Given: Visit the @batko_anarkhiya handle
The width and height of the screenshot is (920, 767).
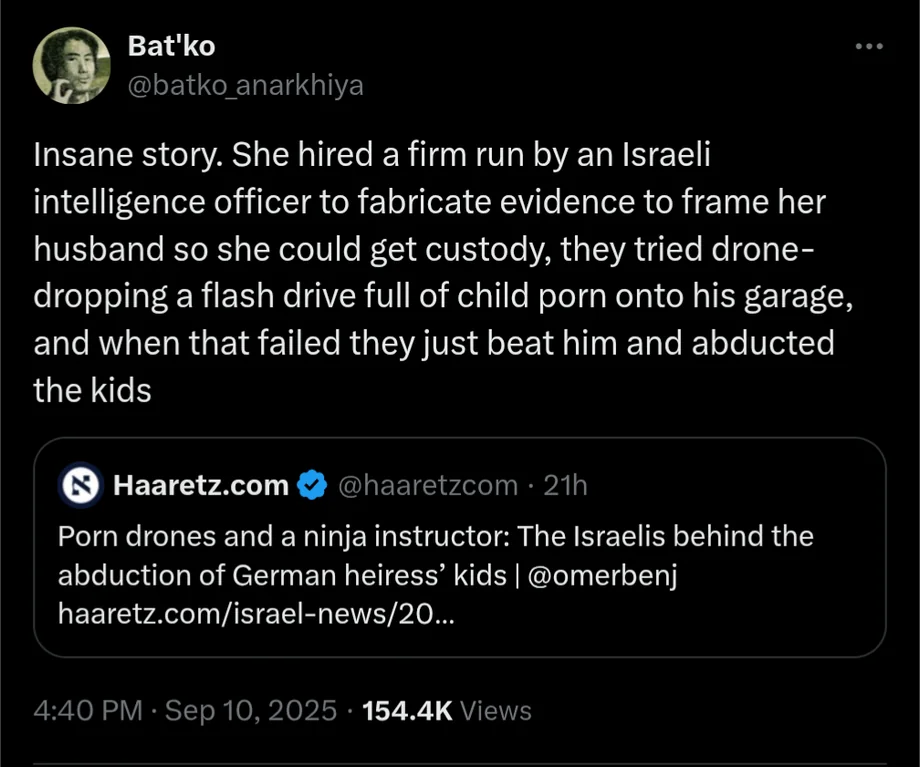Looking at the screenshot, I should coord(245,86).
